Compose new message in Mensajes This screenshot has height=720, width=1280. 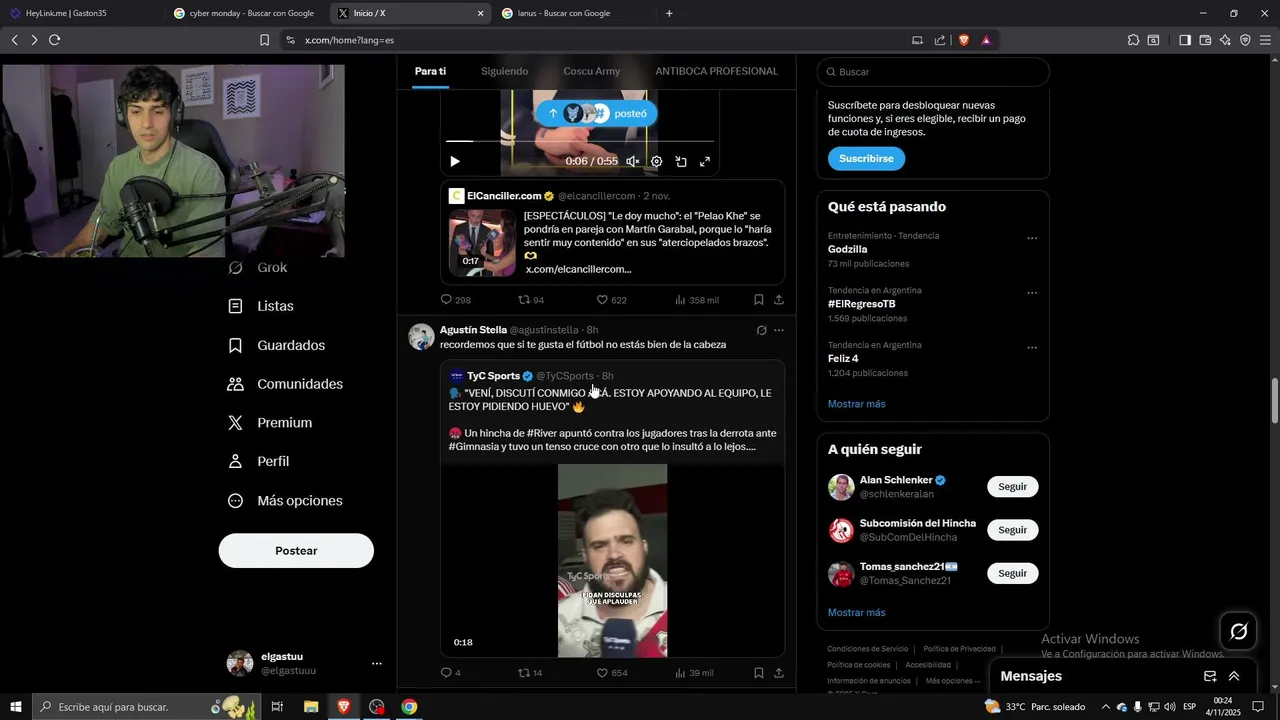click(1210, 676)
